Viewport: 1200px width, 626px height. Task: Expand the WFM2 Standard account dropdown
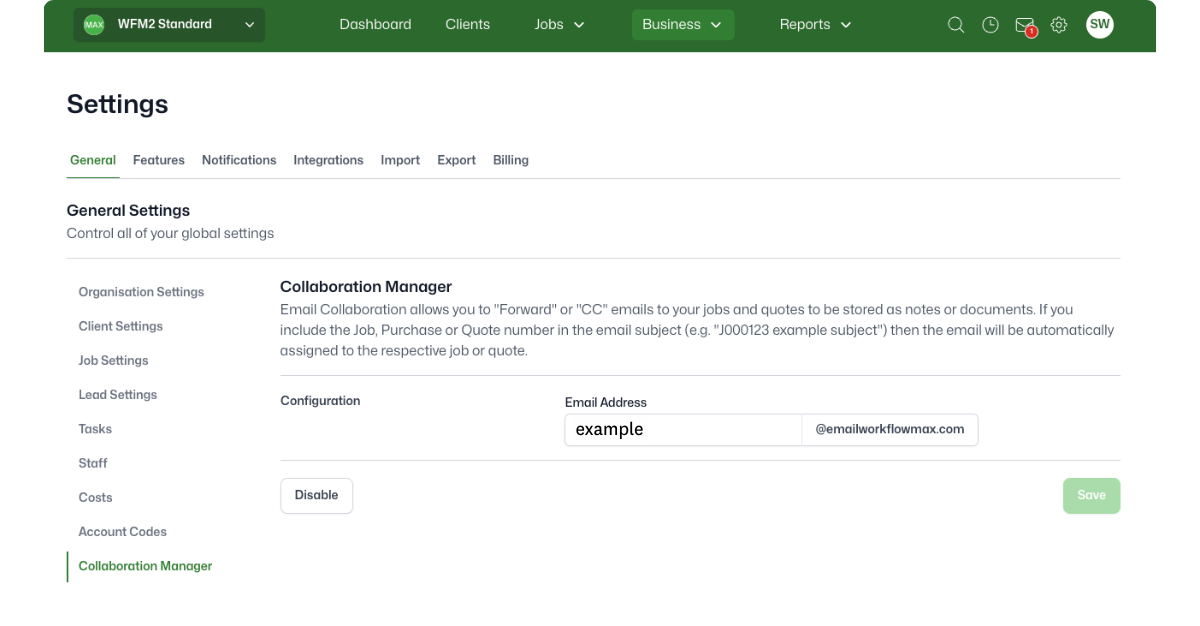coord(249,25)
